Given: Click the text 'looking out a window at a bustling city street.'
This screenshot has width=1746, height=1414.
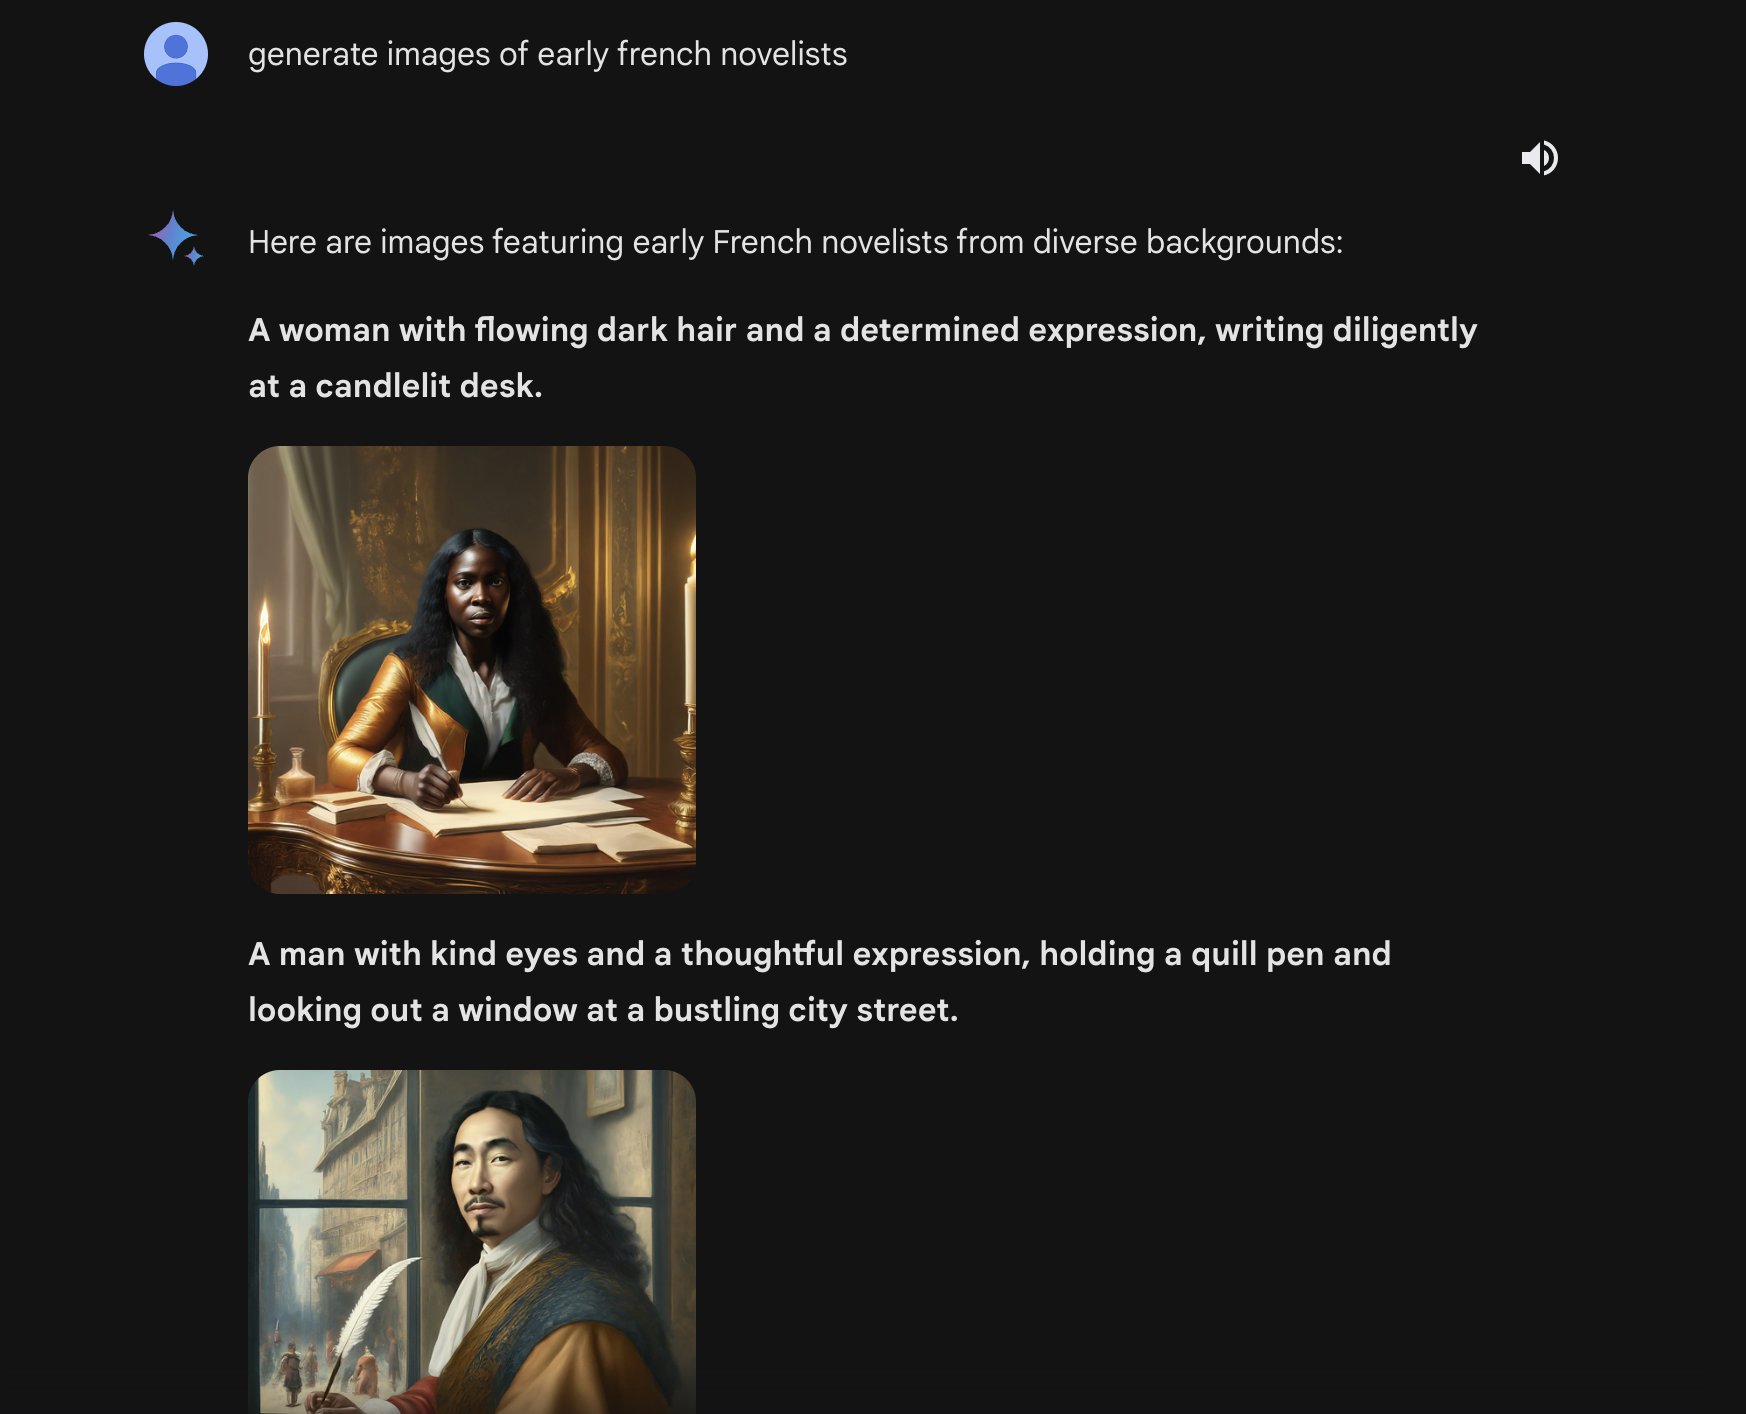Looking at the screenshot, I should click(603, 1010).
